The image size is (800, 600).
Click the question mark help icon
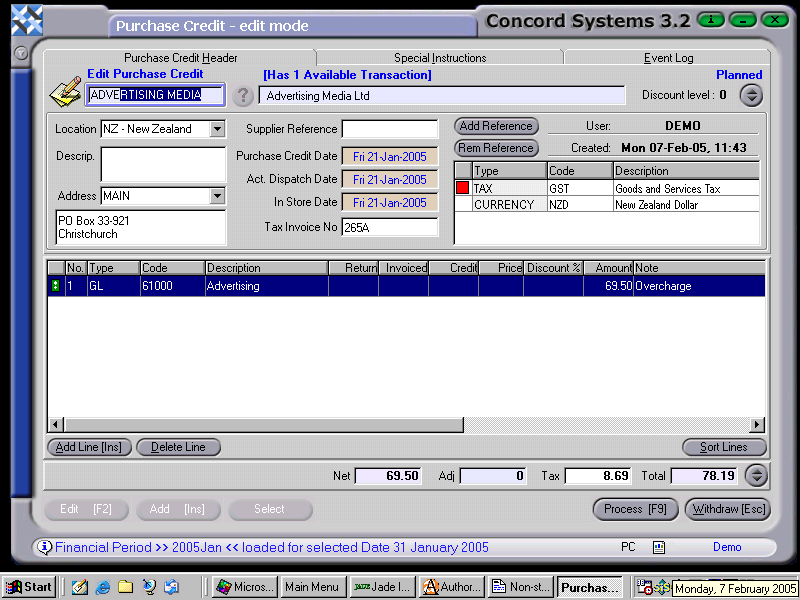(242, 96)
